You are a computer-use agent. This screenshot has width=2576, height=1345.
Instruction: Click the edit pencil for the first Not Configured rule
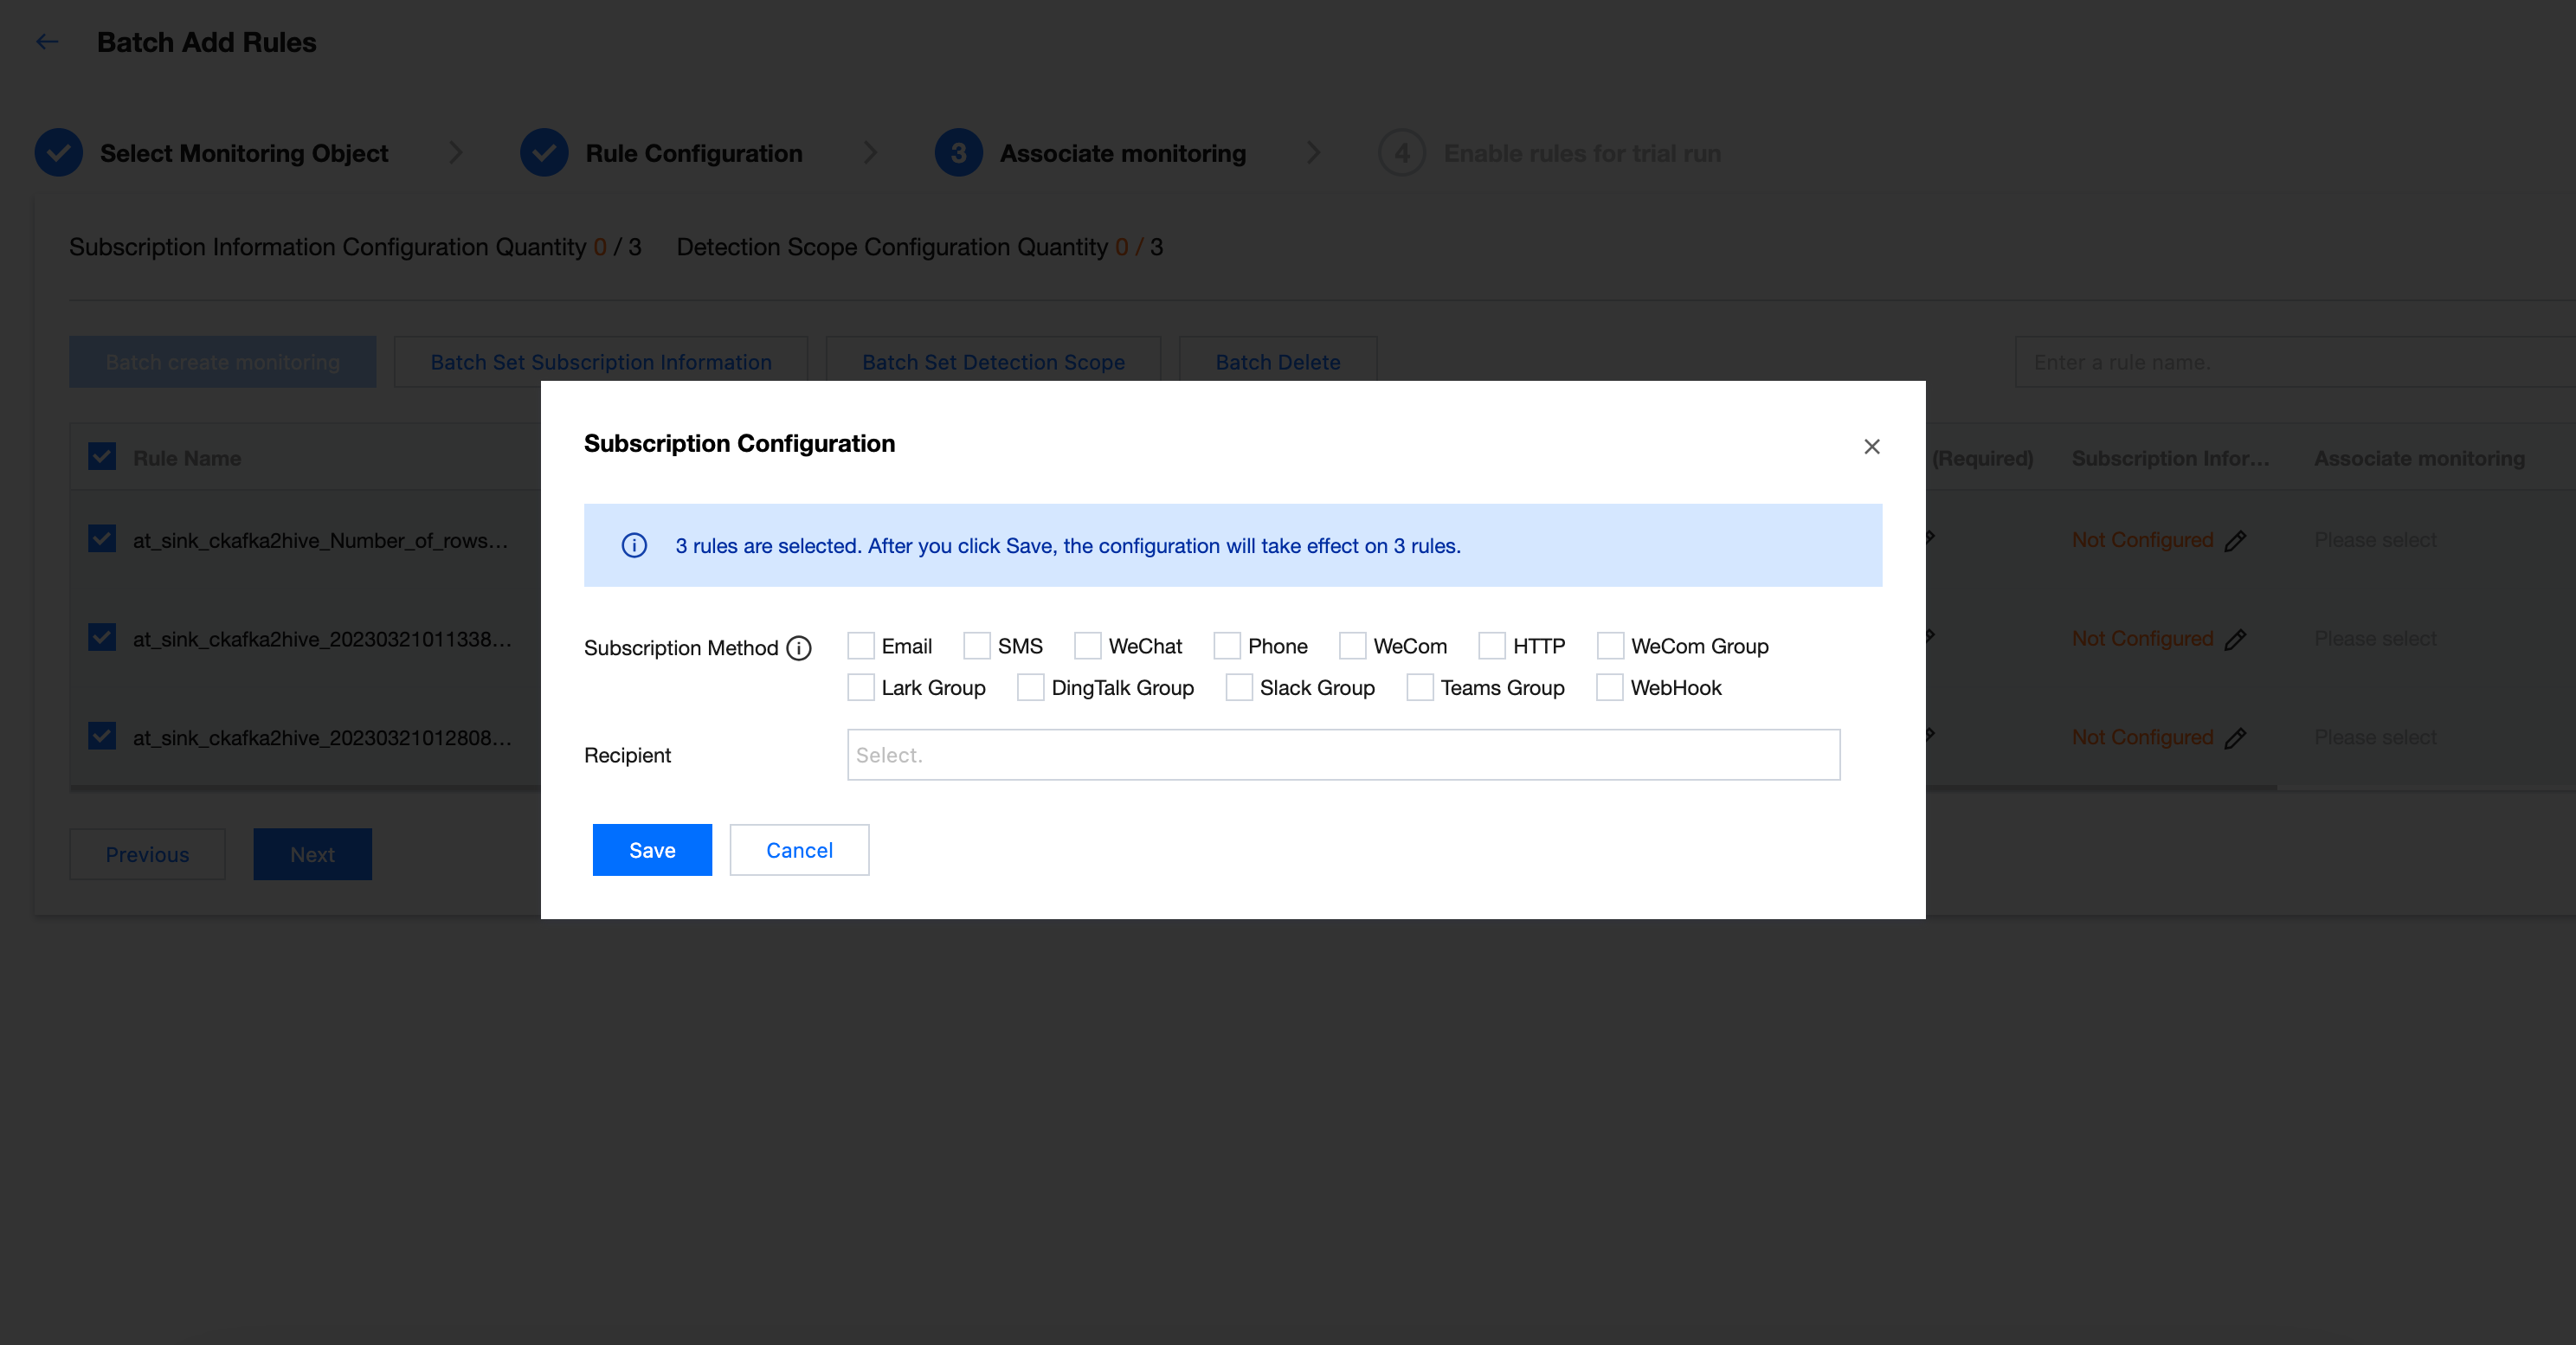point(2235,541)
